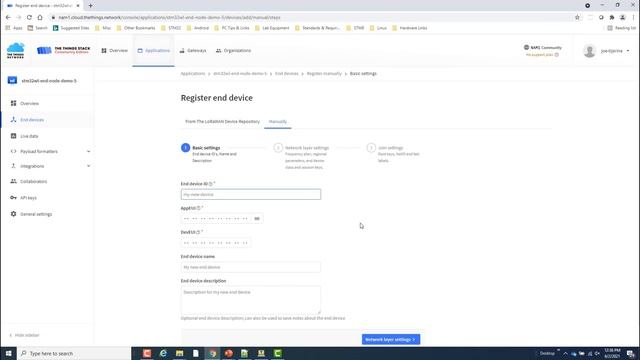
Task: Open Applications in the top navigation
Action: 153,51
